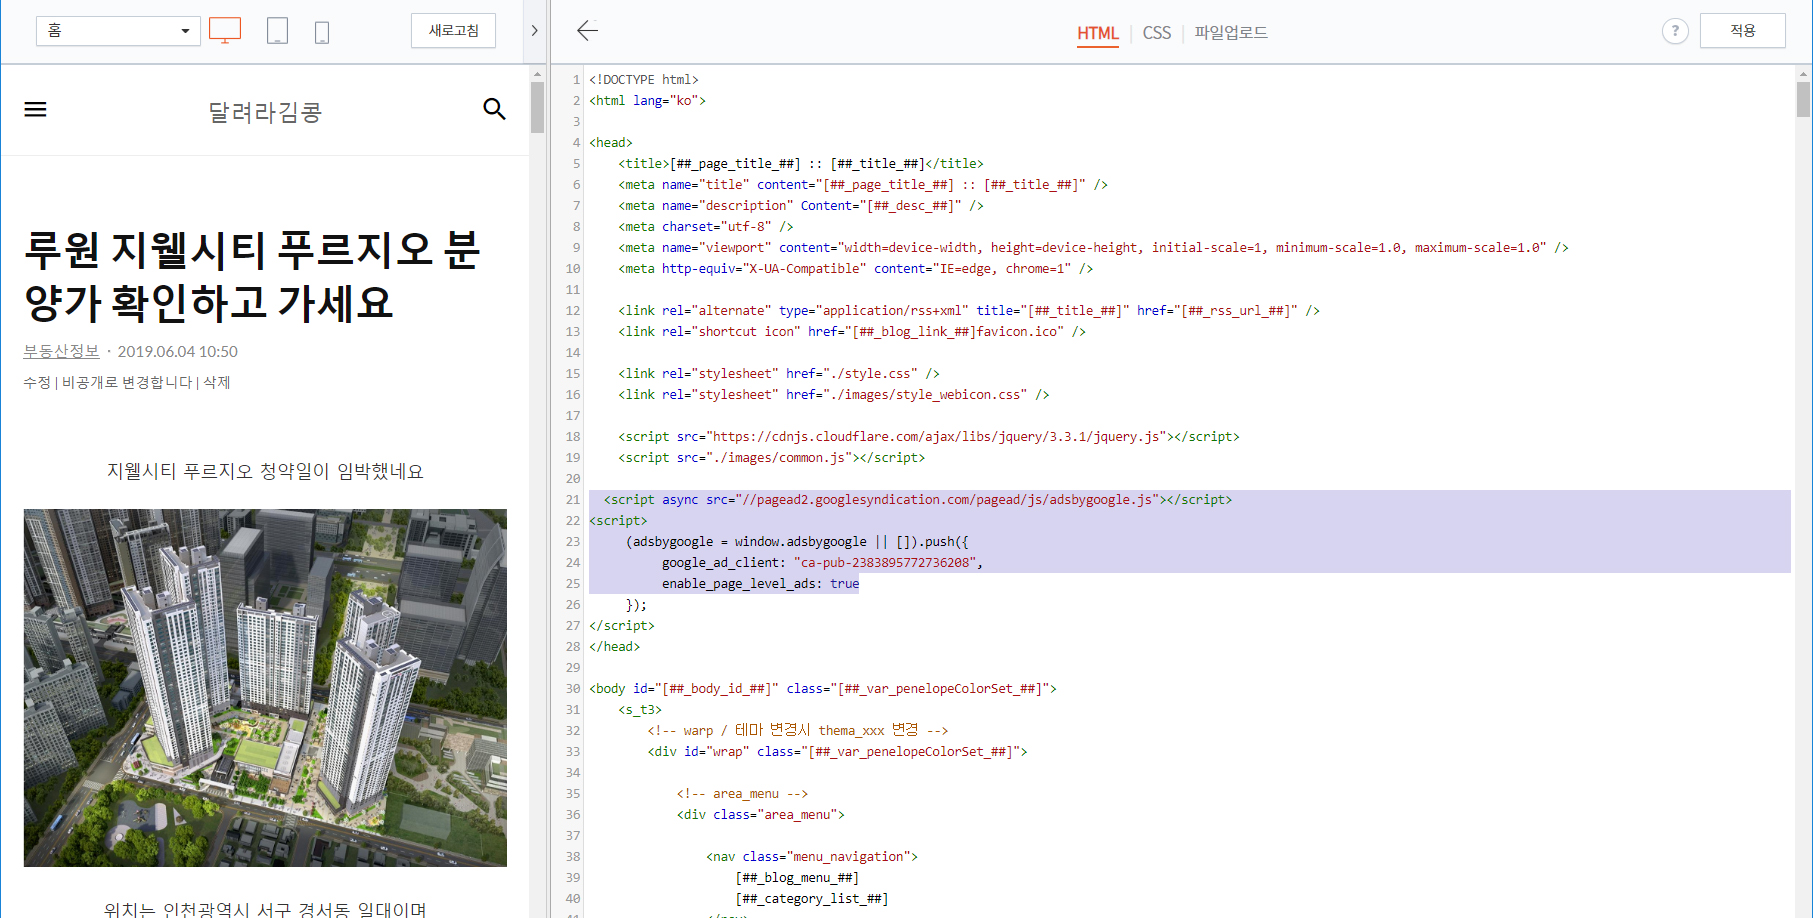The height and width of the screenshot is (918, 1813).
Task: Click the preview panel scrollbar thumb
Action: coord(537,107)
